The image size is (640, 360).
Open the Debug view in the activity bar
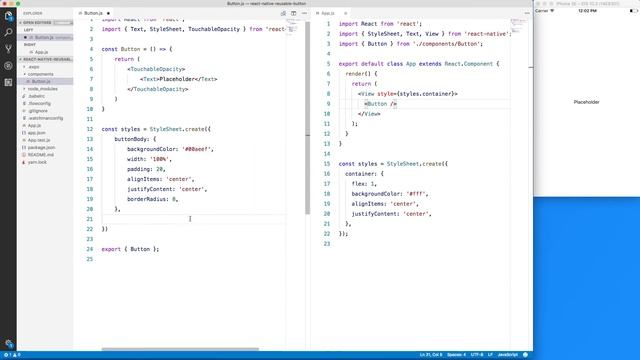point(8,66)
